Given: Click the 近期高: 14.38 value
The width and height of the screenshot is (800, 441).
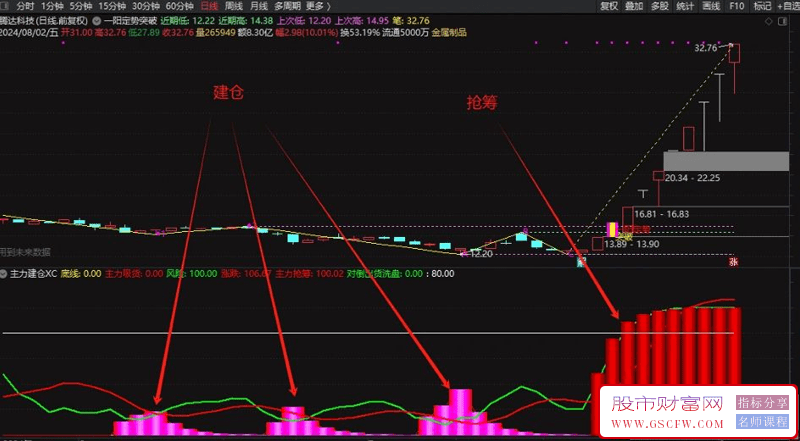Looking at the screenshot, I should [x=245, y=21].
